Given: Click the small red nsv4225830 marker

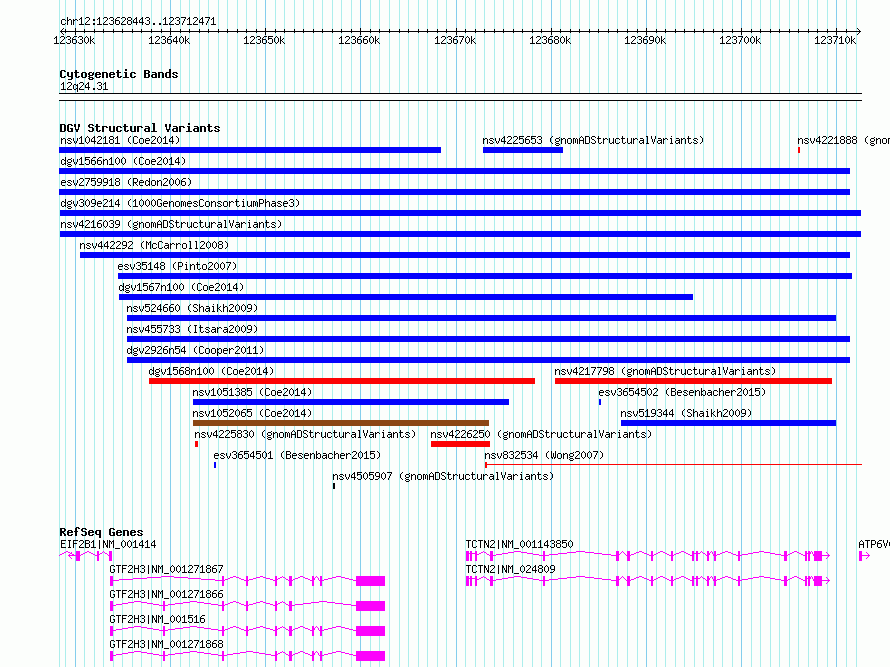Looking at the screenshot, I should click(x=196, y=444).
